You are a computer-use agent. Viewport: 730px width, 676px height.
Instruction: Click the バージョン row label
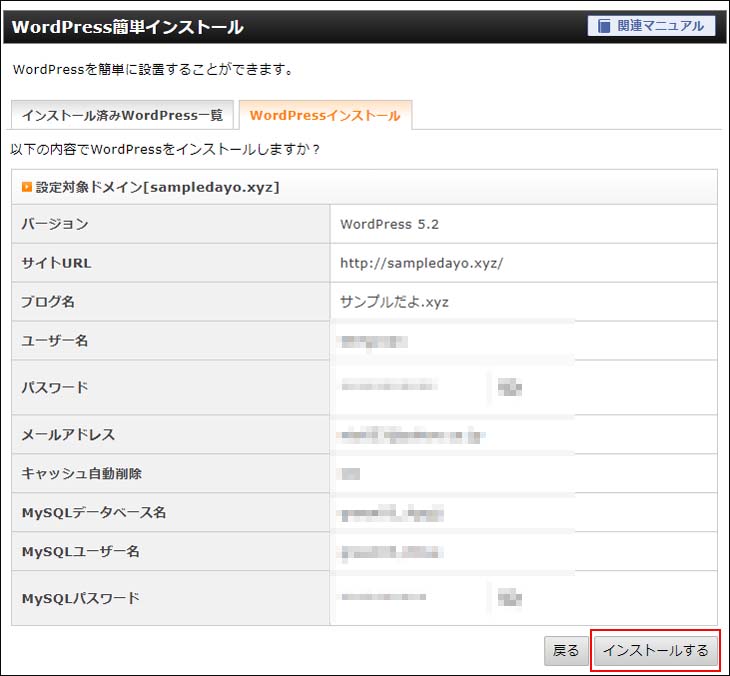coord(55,224)
